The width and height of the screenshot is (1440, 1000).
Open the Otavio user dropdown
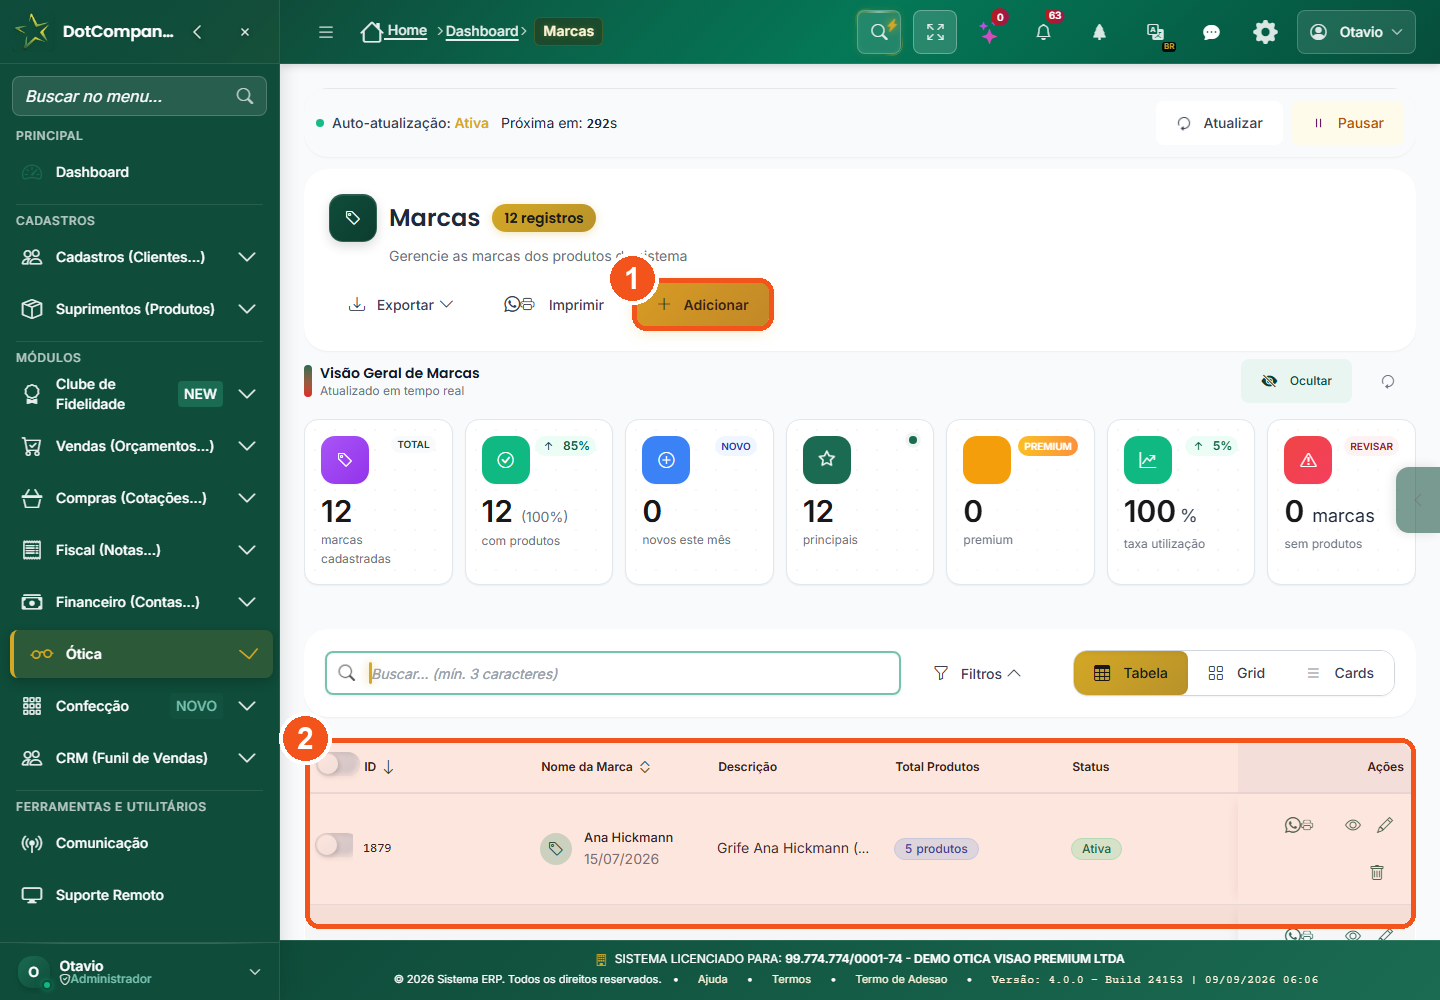[x=1356, y=32]
